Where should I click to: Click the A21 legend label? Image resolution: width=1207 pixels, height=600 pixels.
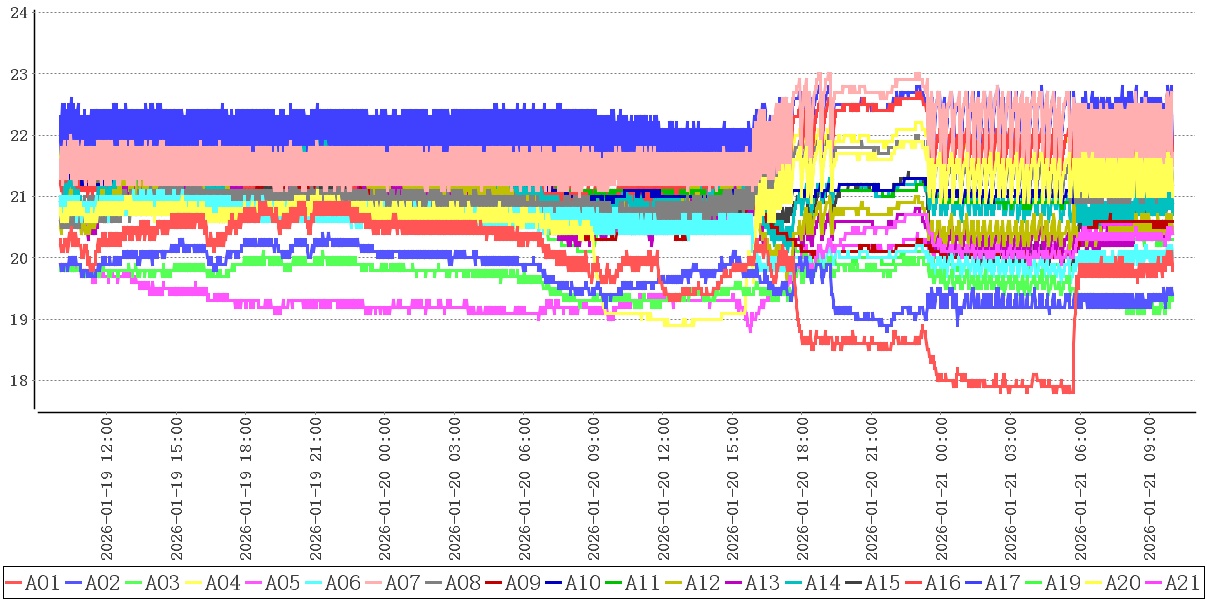[x=1182, y=582]
